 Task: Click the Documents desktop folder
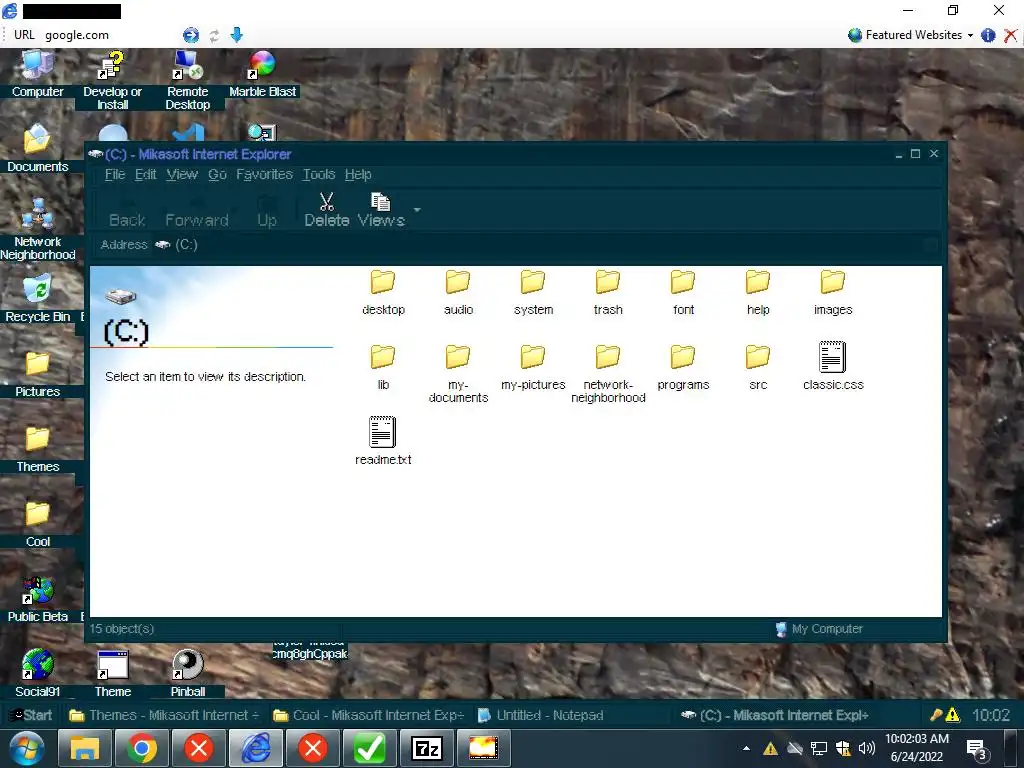[x=37, y=149]
